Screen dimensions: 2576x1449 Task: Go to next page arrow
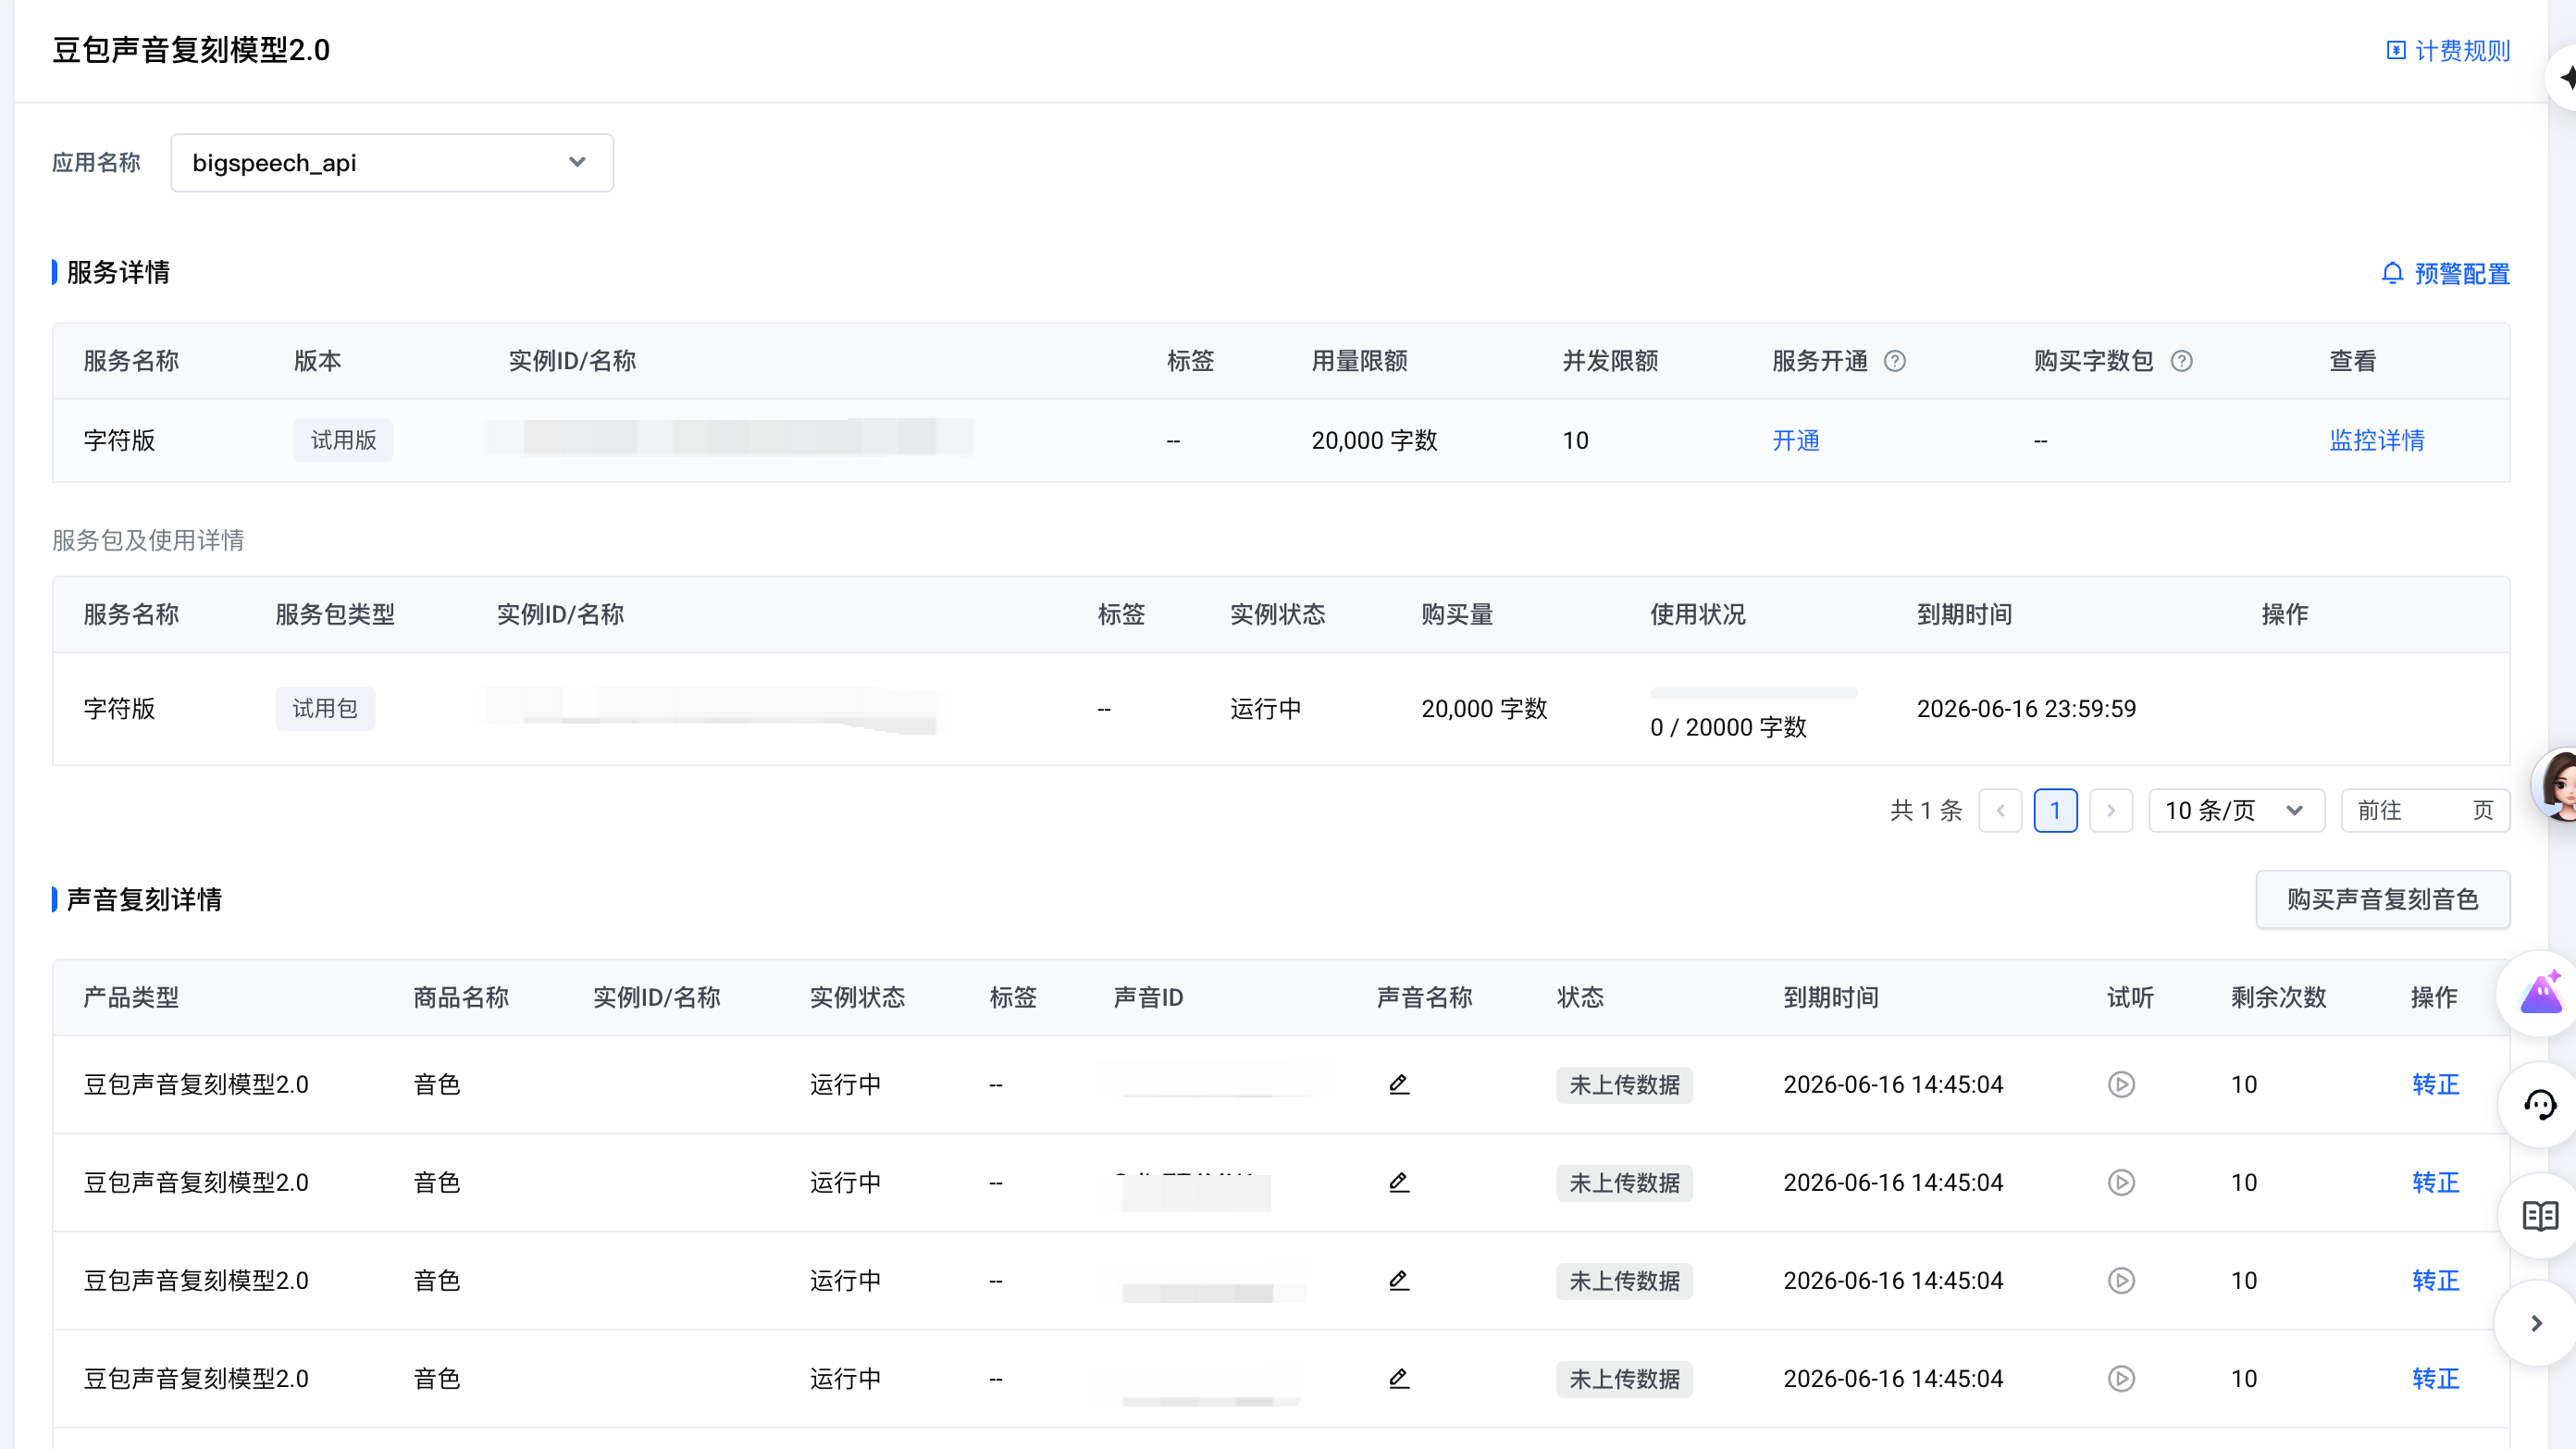(2111, 810)
